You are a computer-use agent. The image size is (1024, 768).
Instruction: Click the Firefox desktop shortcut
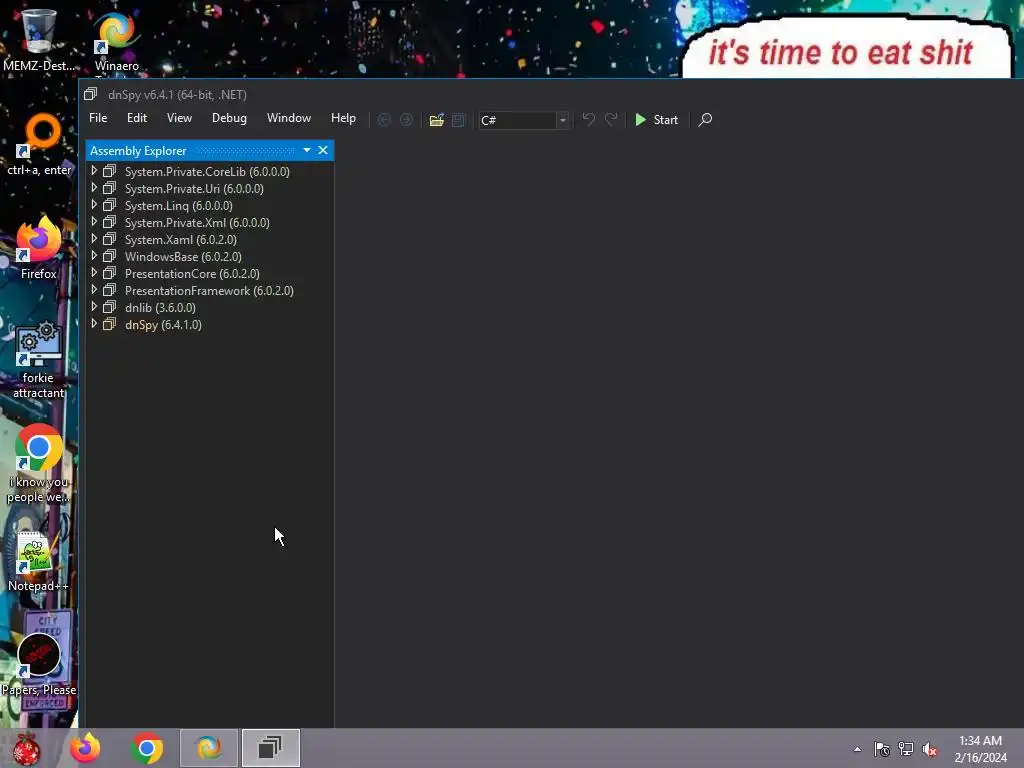(x=39, y=248)
